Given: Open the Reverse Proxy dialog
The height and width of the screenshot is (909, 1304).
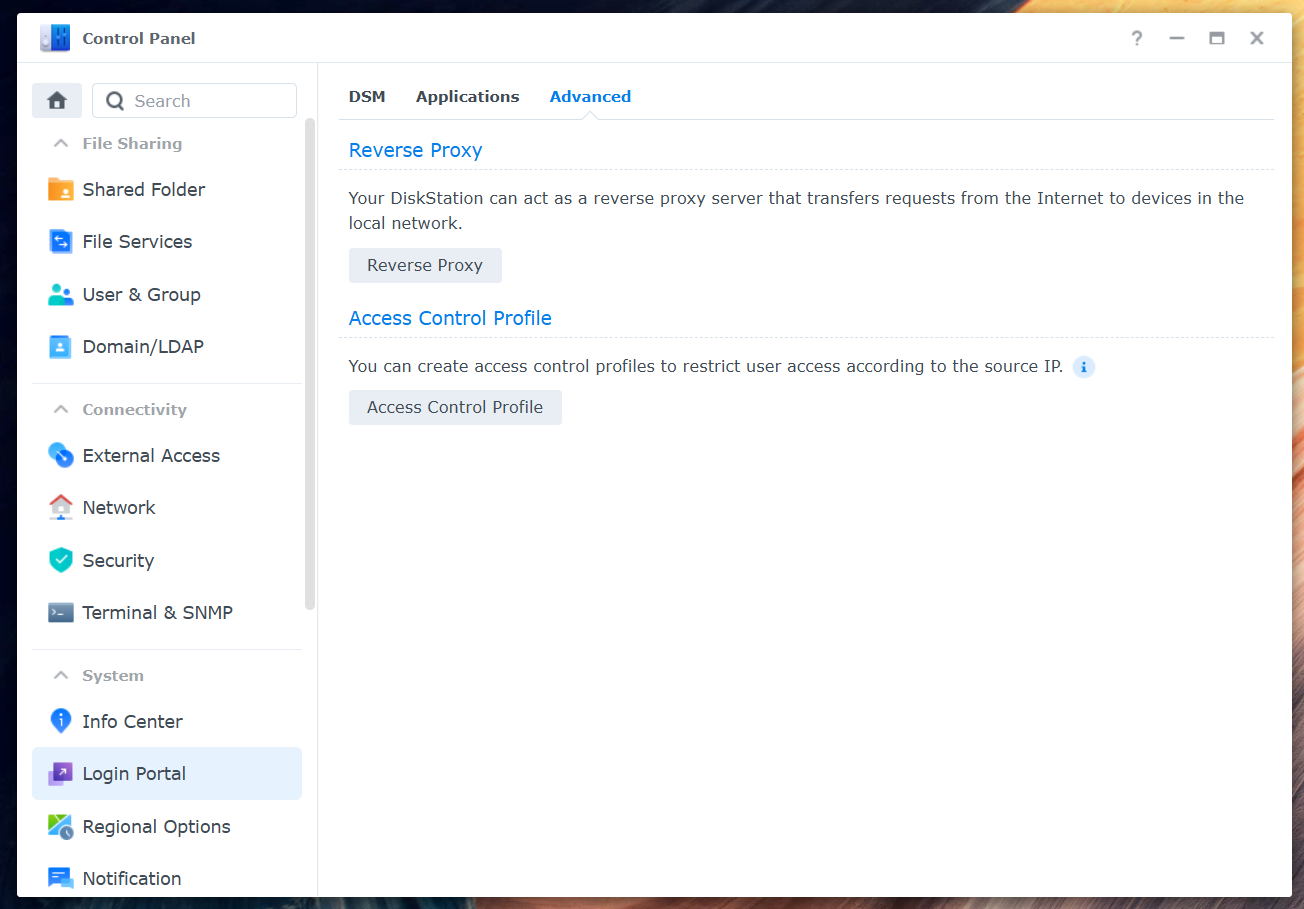Looking at the screenshot, I should (x=425, y=265).
